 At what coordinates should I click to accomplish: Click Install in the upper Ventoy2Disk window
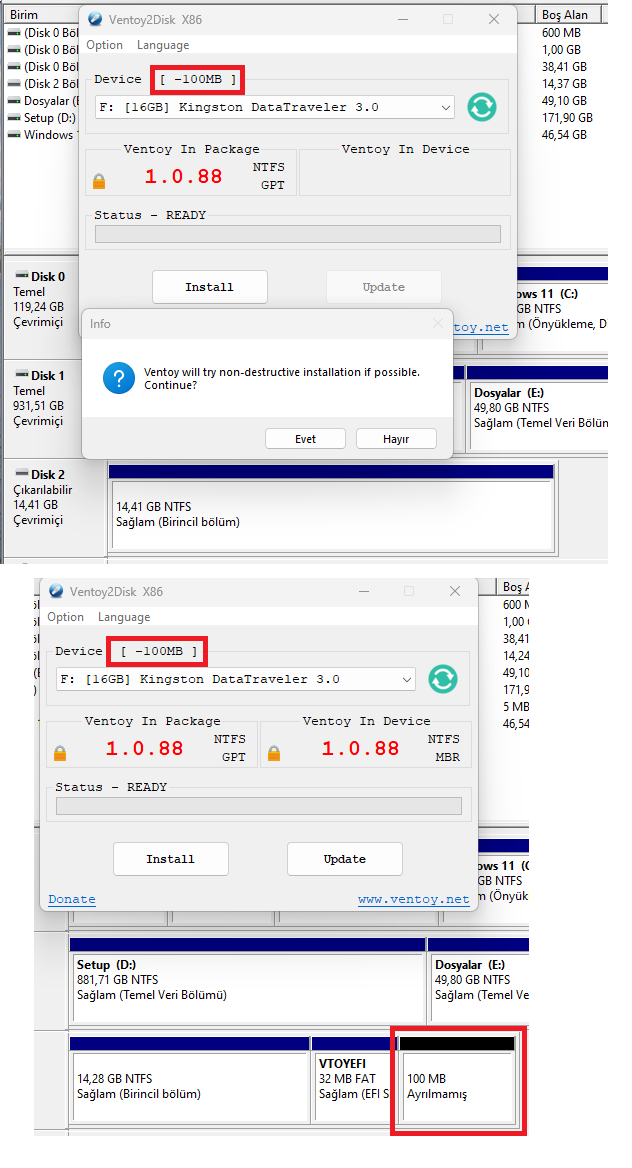click(209, 287)
